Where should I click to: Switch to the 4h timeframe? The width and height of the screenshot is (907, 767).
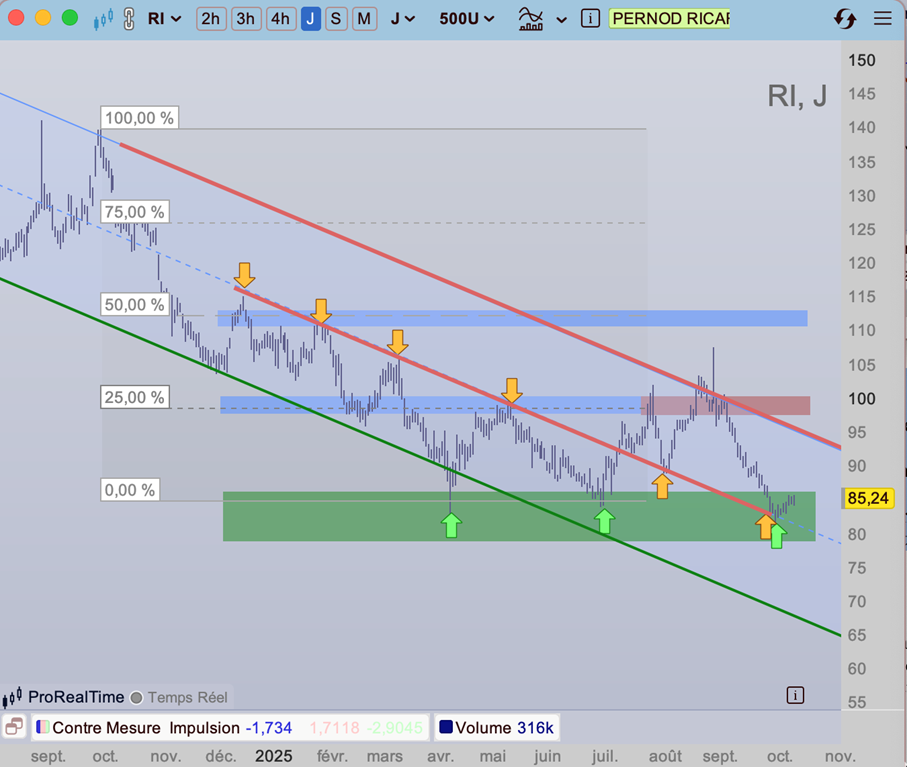click(281, 18)
